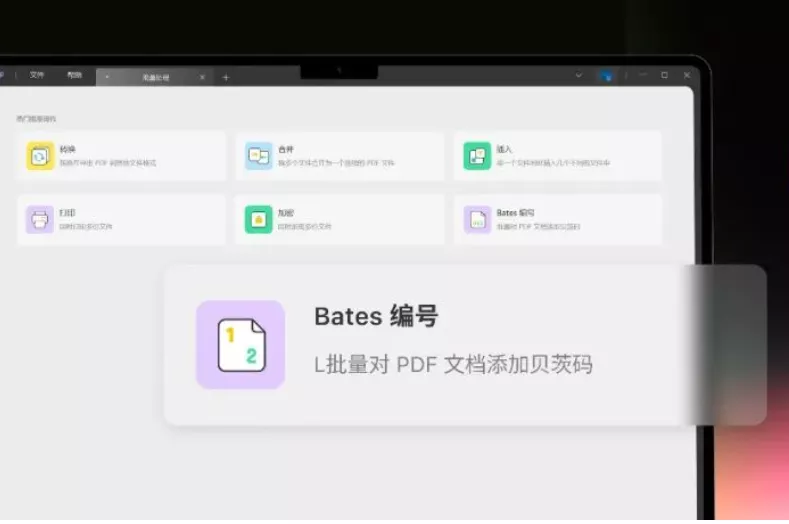Click the large numbered-page icon in the enlarged callout
The width and height of the screenshot is (789, 524).
[241, 345]
